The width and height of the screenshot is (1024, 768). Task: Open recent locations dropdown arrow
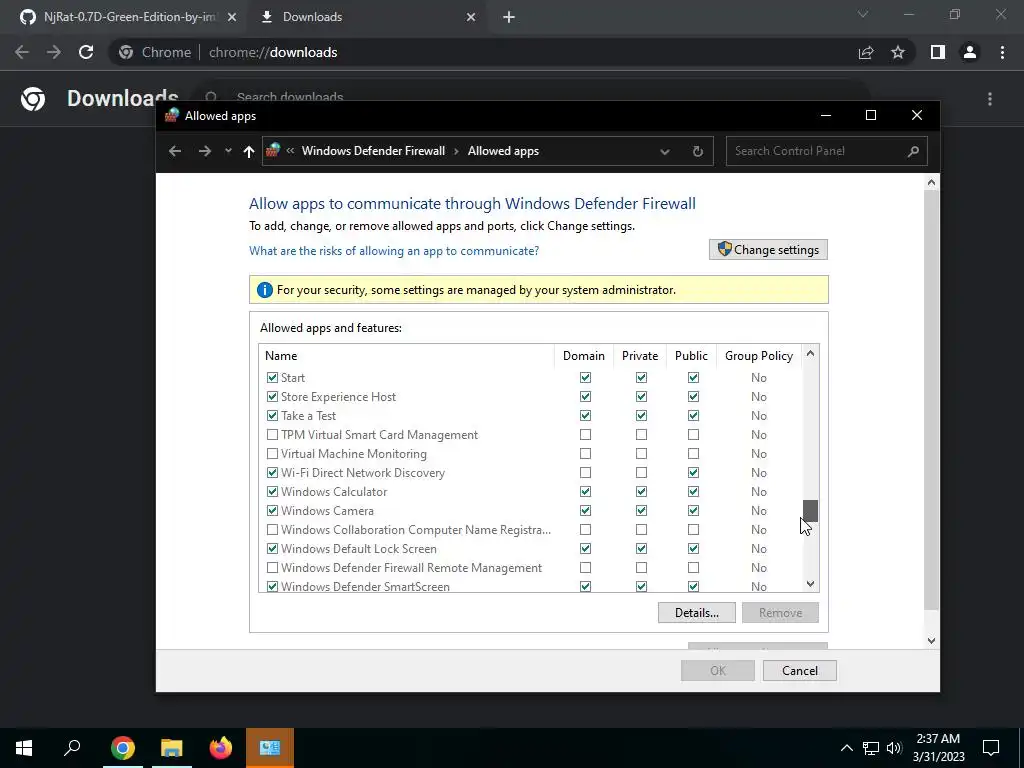click(x=228, y=151)
